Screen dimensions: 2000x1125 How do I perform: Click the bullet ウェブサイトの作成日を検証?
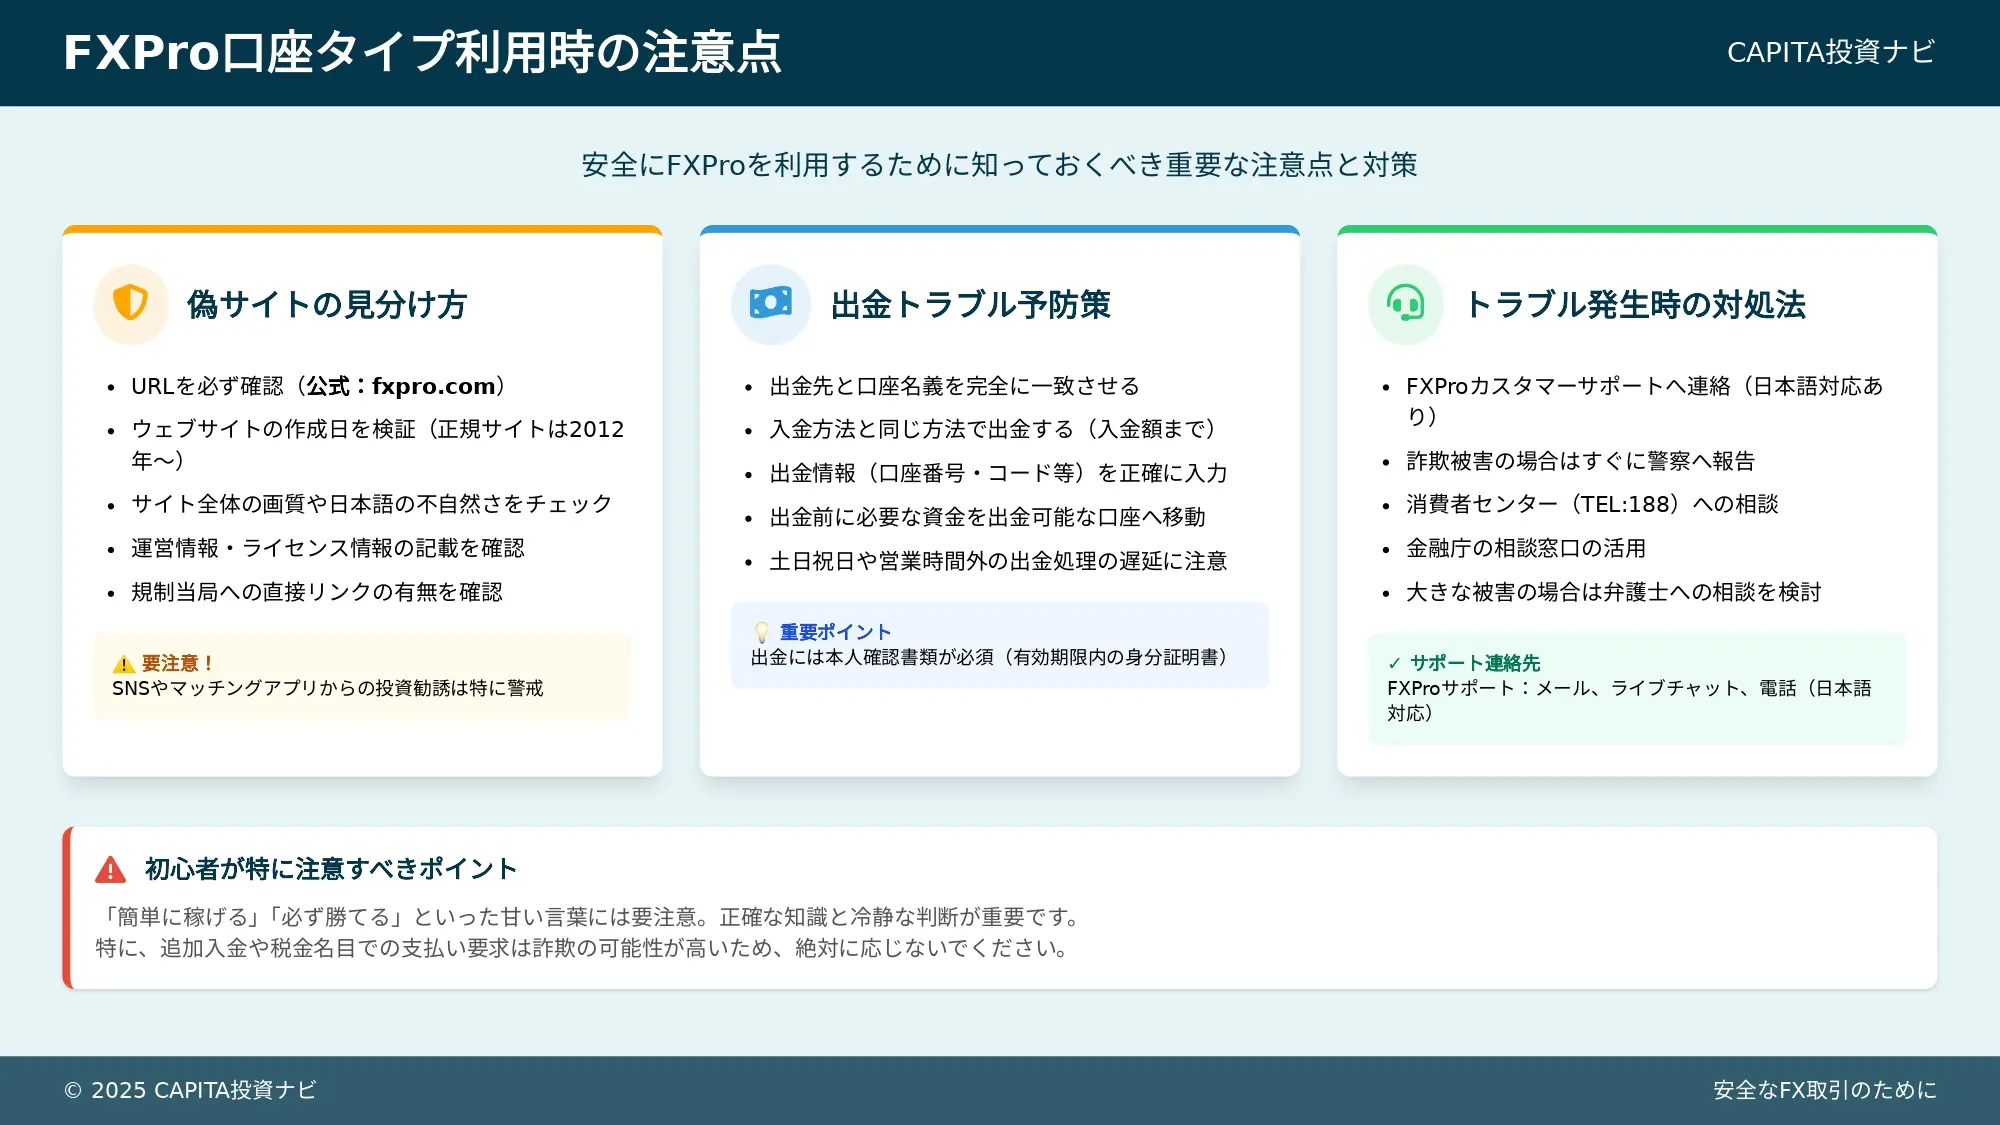click(378, 444)
